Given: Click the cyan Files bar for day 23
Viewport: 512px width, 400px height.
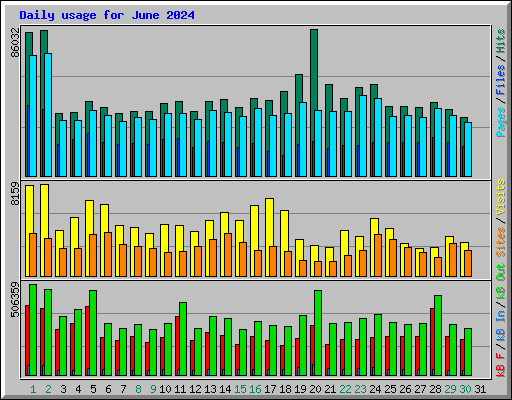Looking at the screenshot, I should coord(363,136).
